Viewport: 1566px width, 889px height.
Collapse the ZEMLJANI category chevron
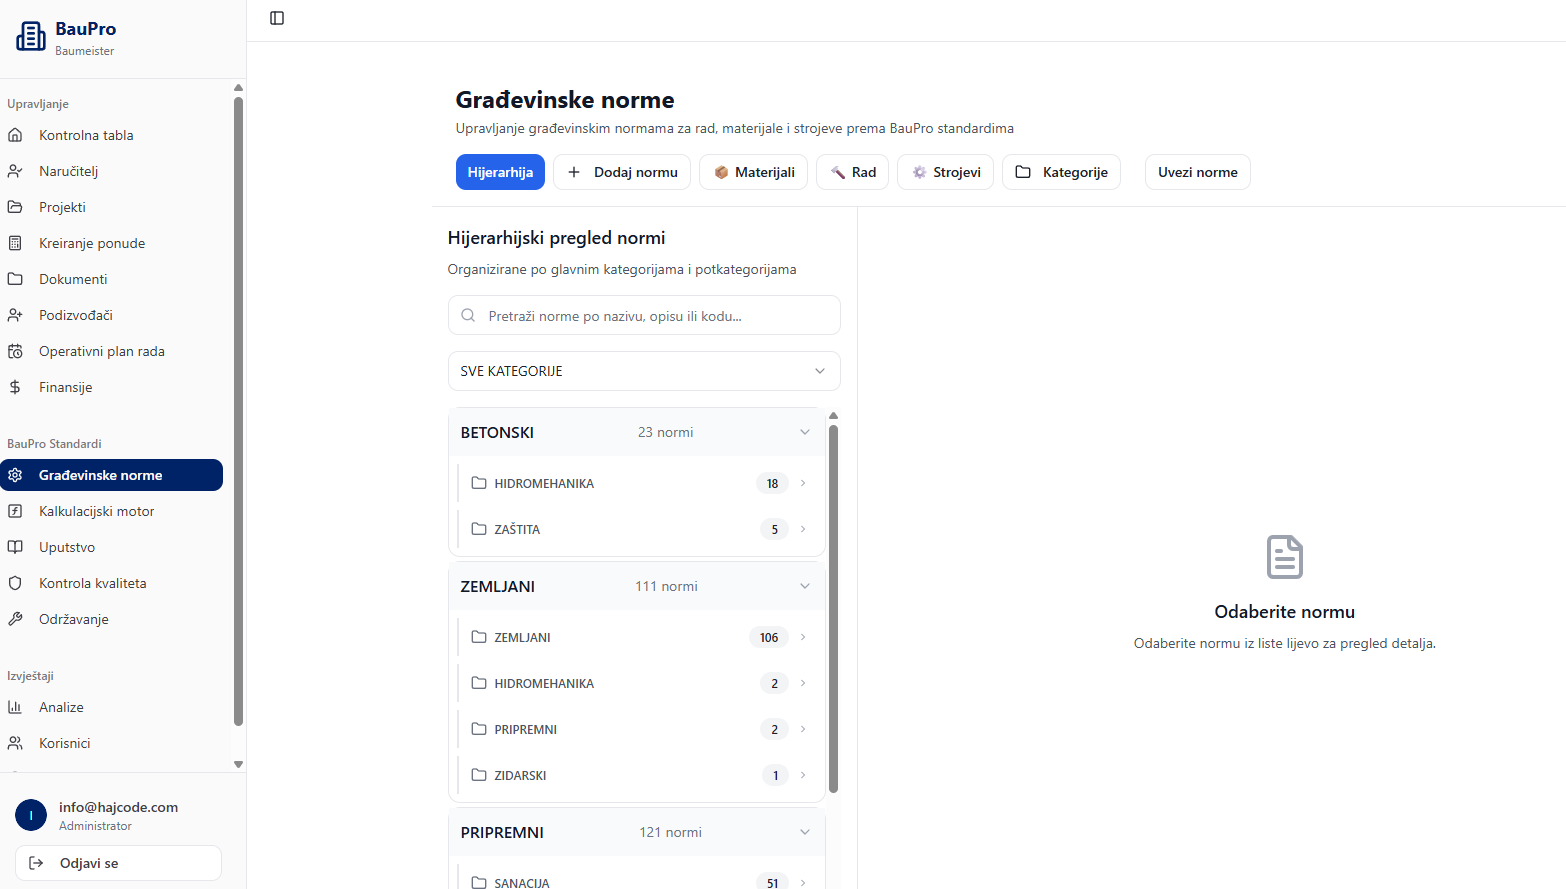click(805, 586)
